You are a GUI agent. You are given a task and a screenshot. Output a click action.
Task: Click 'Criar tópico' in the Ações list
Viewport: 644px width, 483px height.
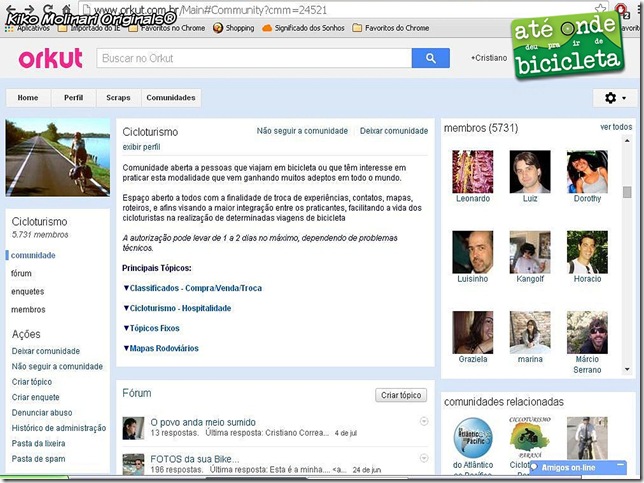coord(32,382)
